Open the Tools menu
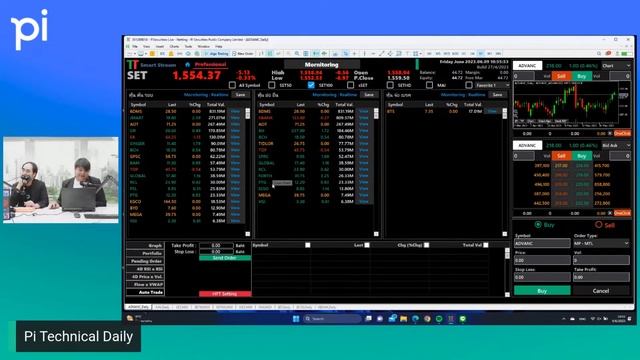Image resolution: width=640 pixels, height=360 pixels. [x=188, y=47]
